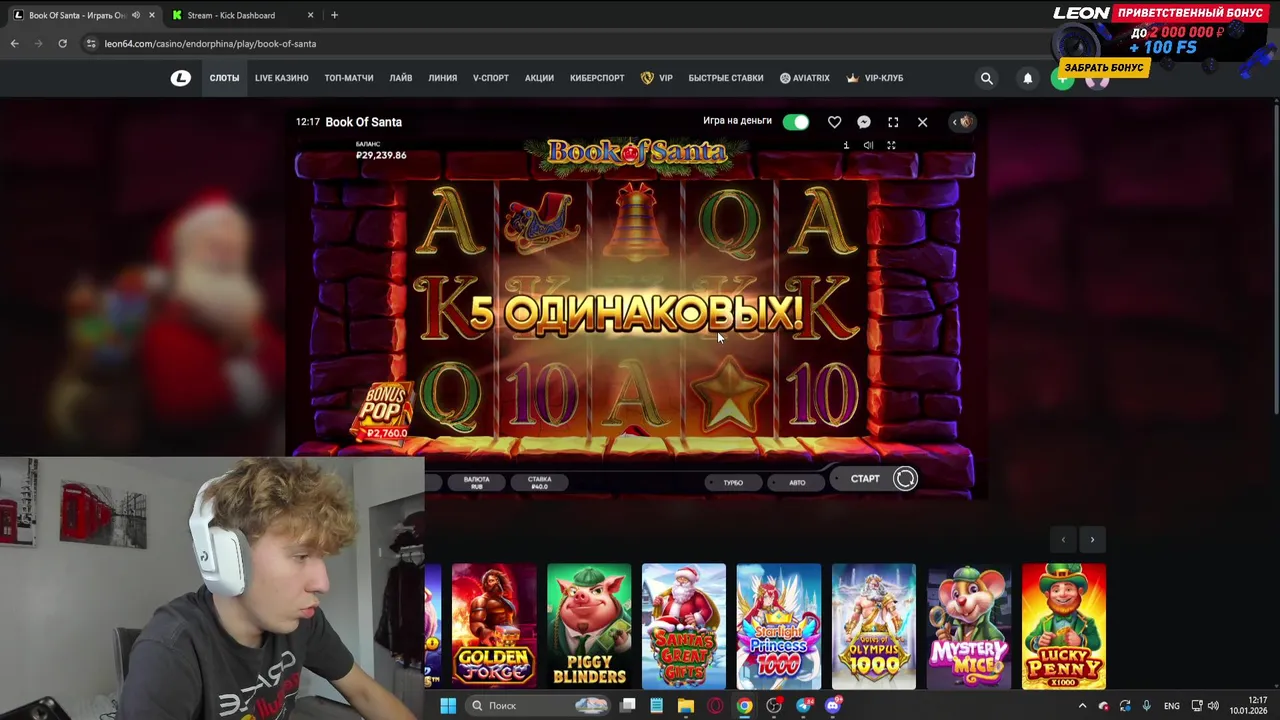Toggle the 'Игра на деньги' switch

click(796, 122)
